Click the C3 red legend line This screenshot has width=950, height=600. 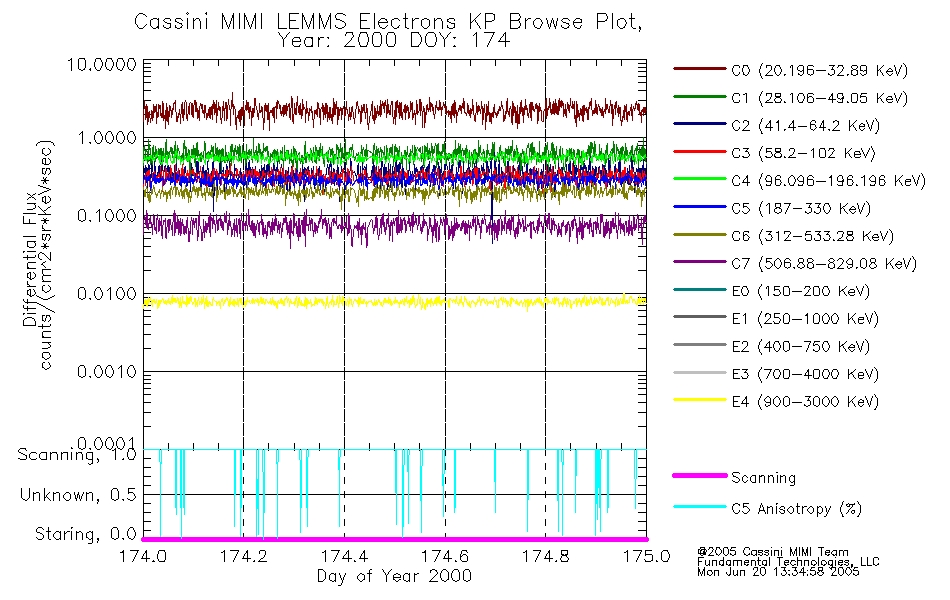point(699,152)
